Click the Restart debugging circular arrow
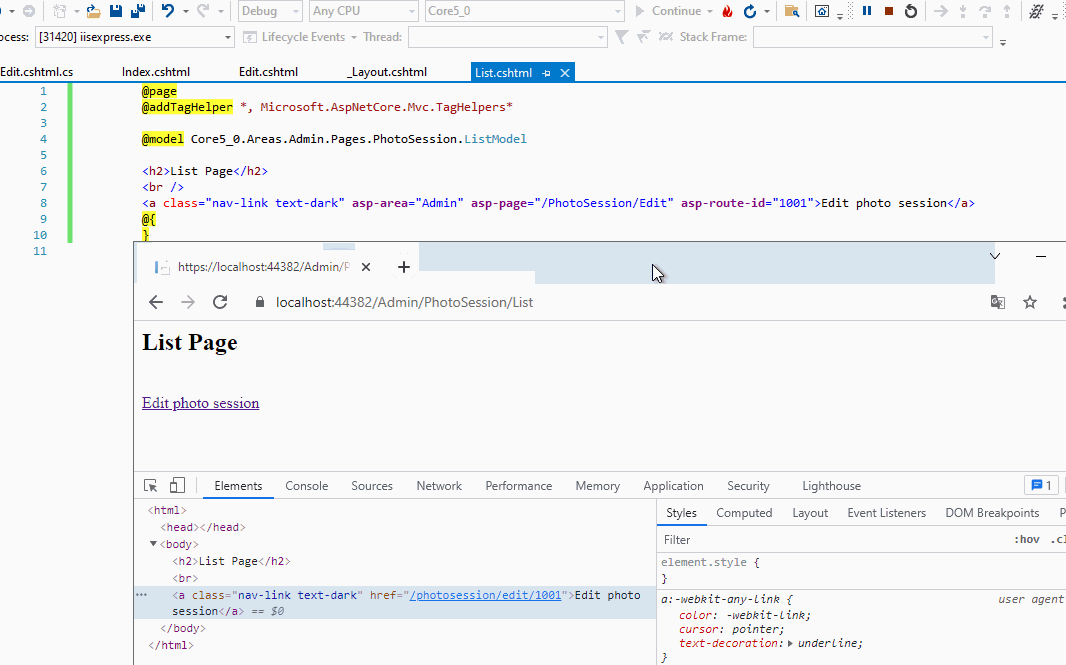The height and width of the screenshot is (665, 1066). pos(911,11)
